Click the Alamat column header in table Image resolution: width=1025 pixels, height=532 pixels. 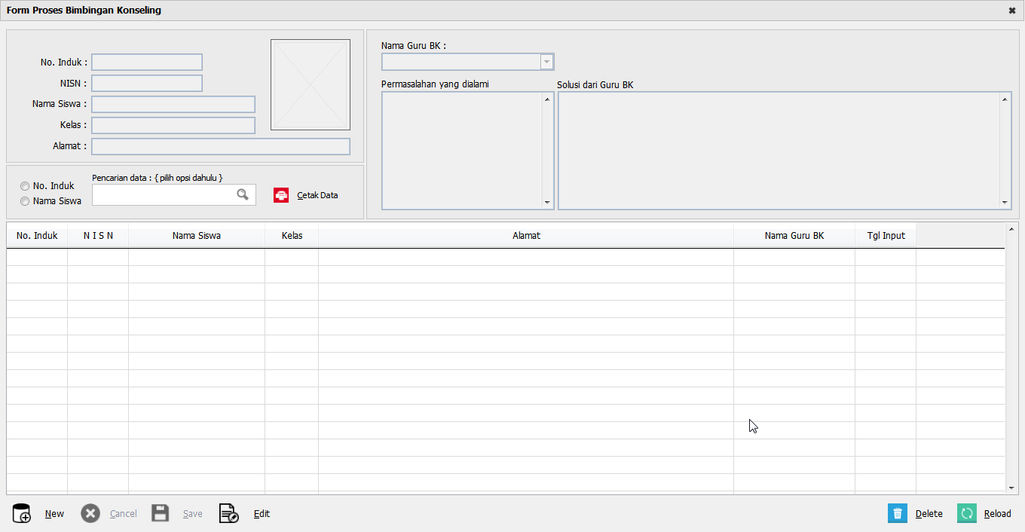click(526, 236)
